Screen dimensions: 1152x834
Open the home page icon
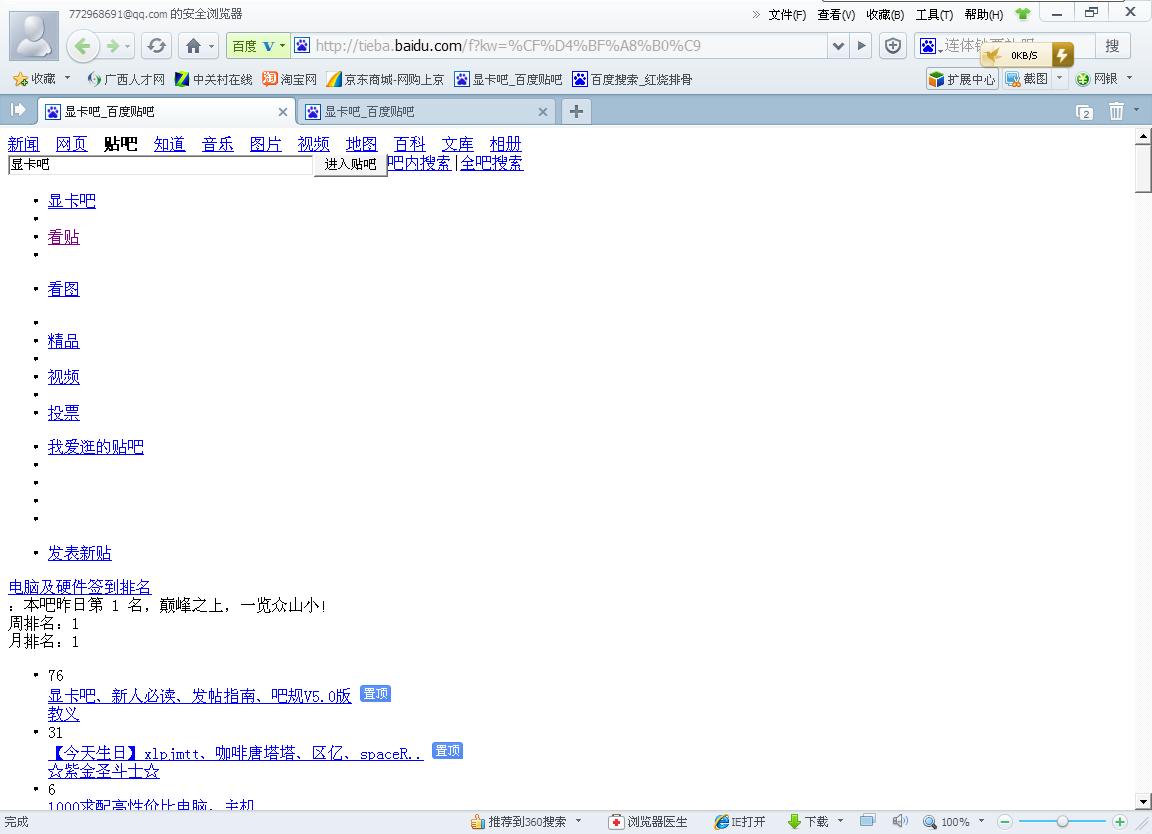pos(193,46)
